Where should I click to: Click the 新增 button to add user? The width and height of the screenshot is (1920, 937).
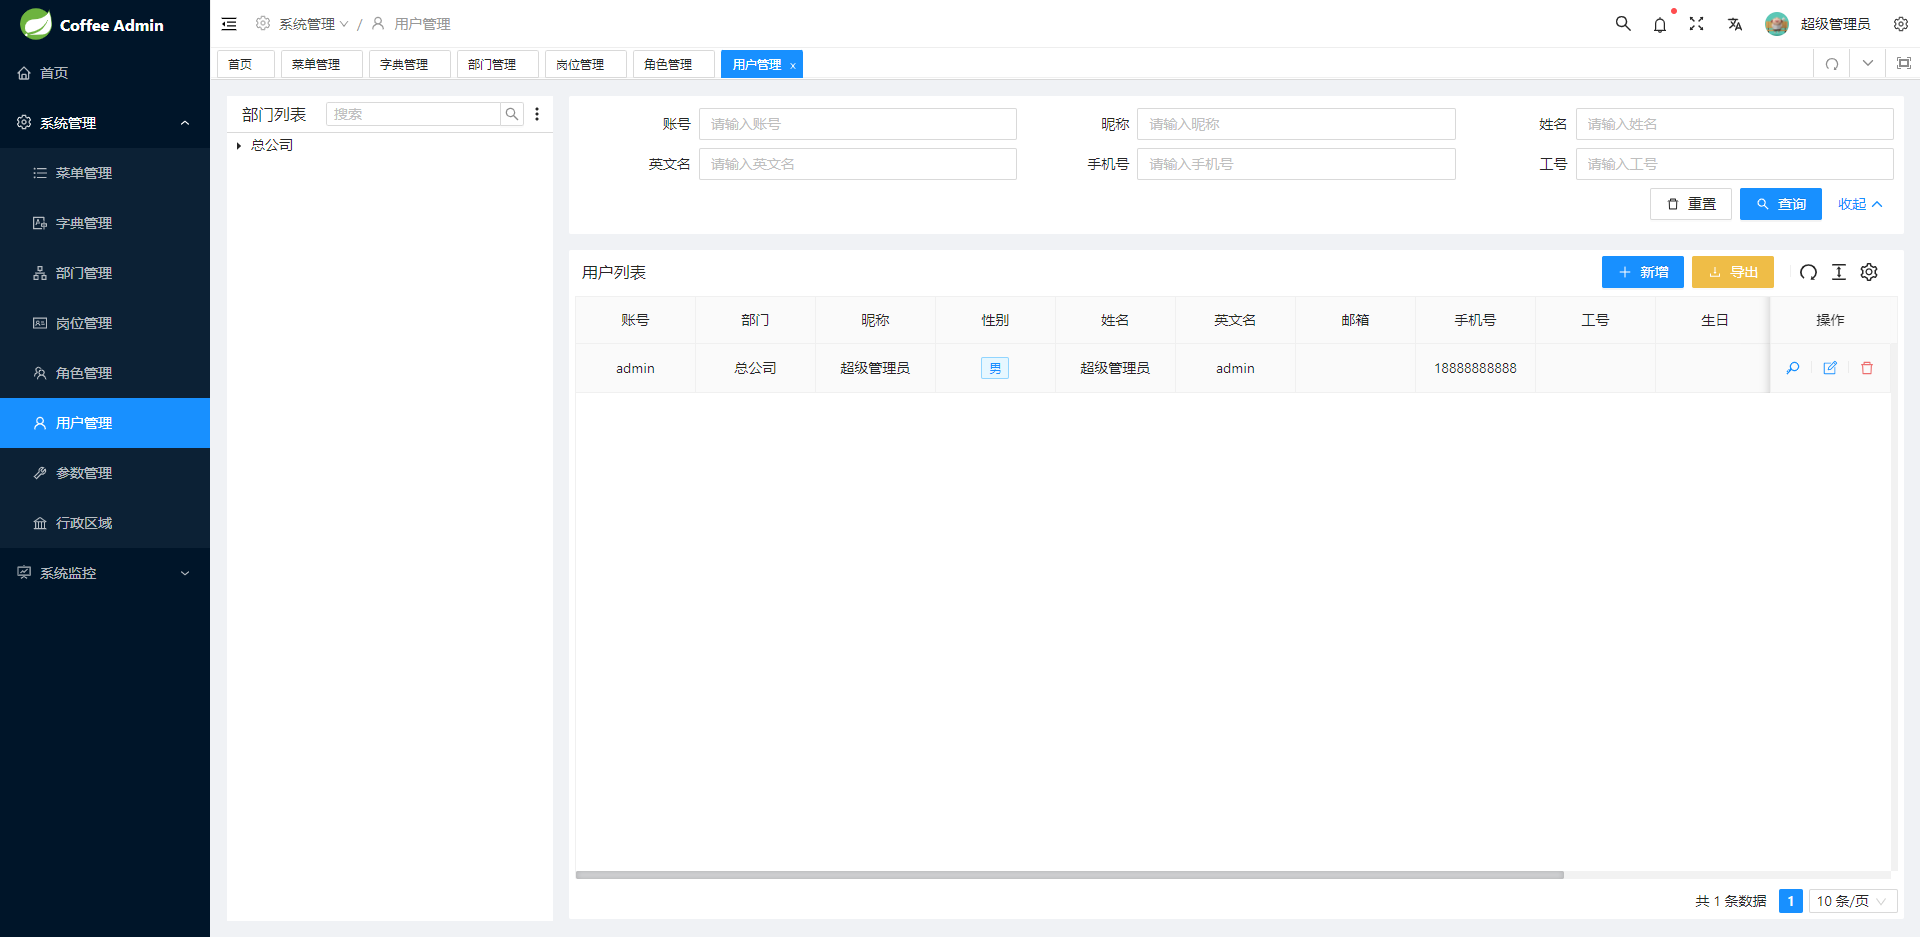click(x=1642, y=272)
